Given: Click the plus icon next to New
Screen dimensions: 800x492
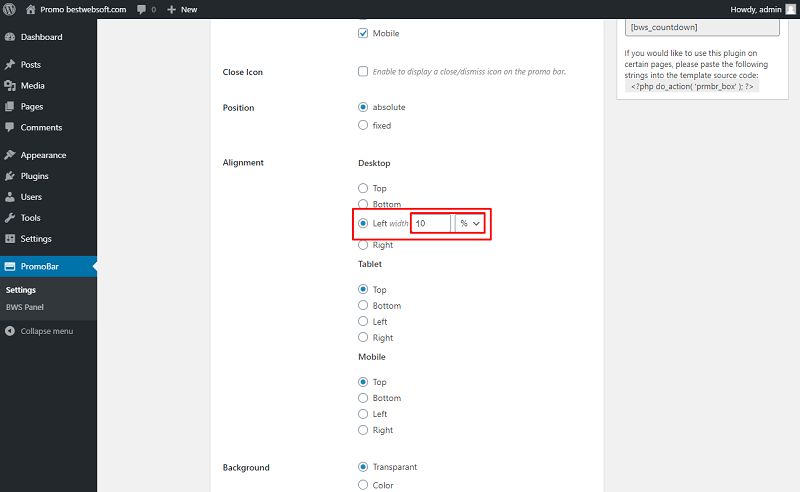Looking at the screenshot, I should pos(171,10).
